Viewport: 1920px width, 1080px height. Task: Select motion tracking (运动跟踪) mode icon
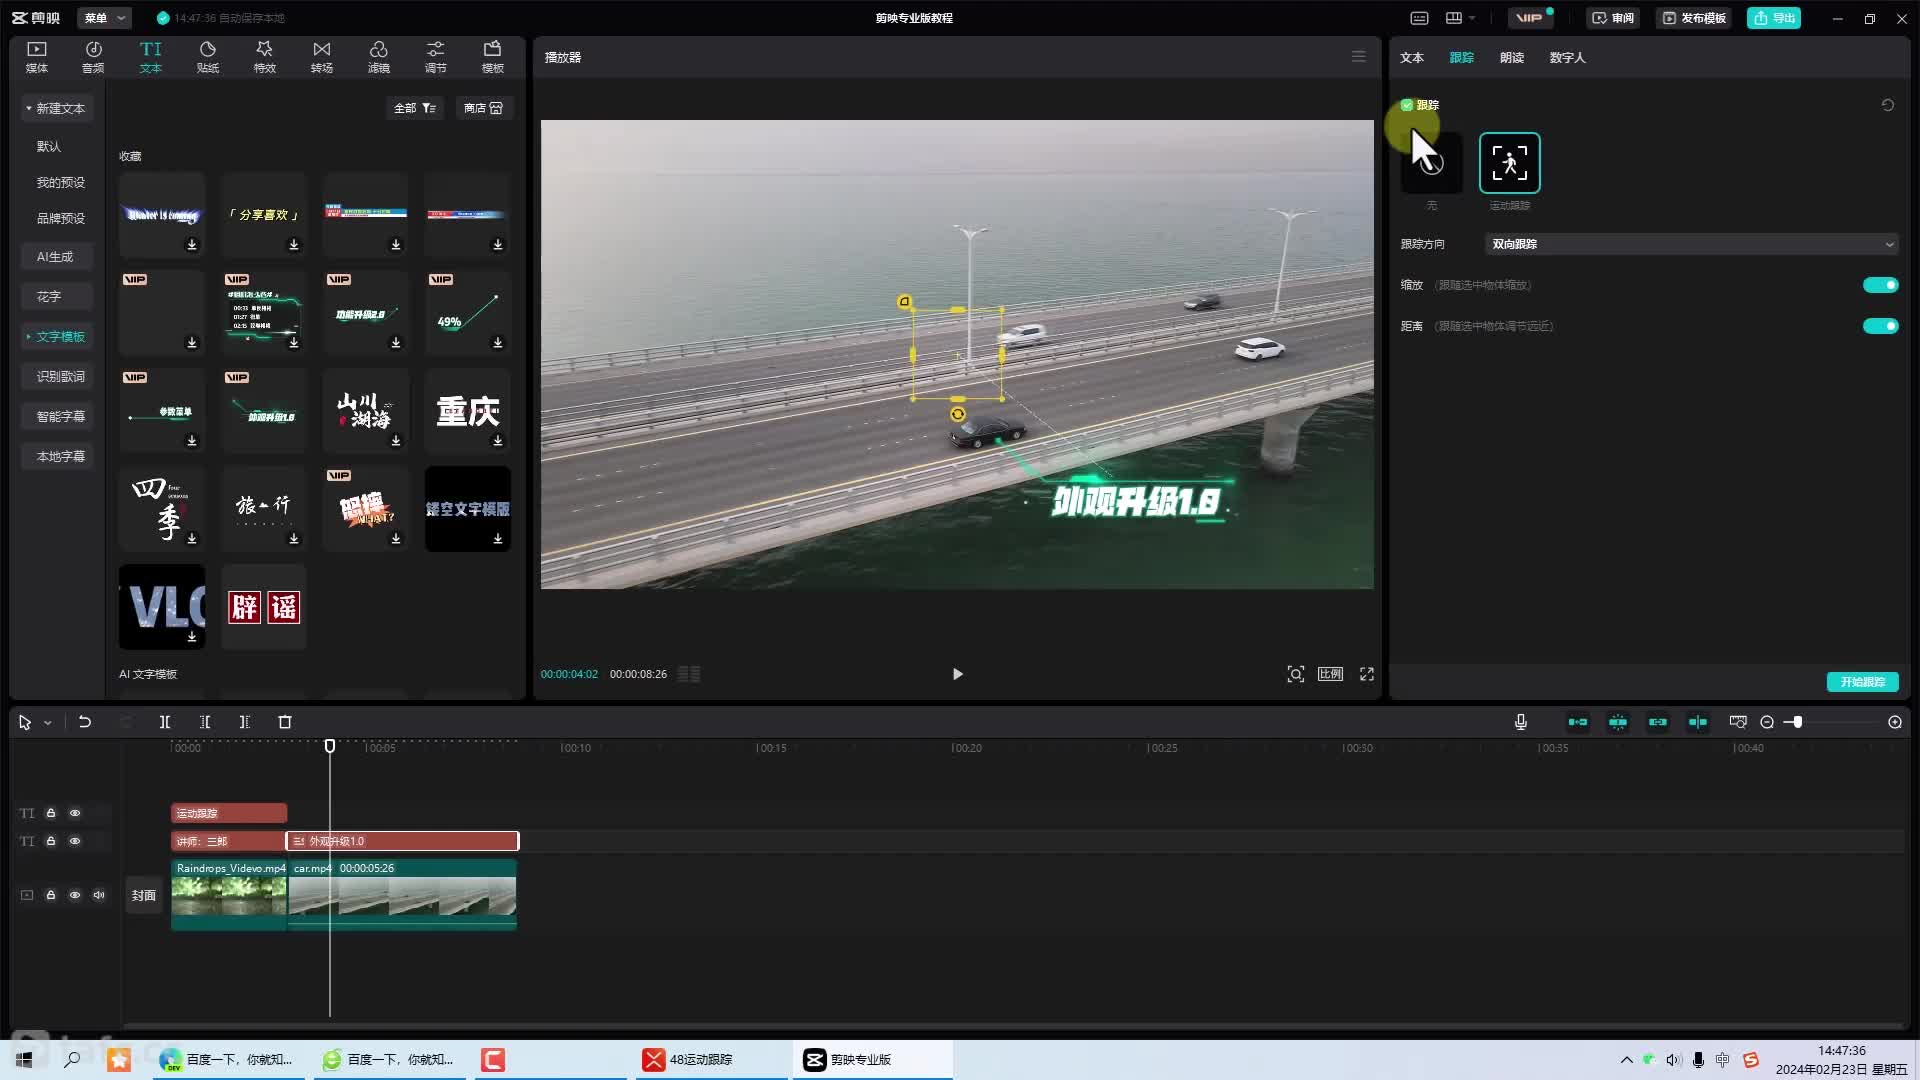[1510, 163]
